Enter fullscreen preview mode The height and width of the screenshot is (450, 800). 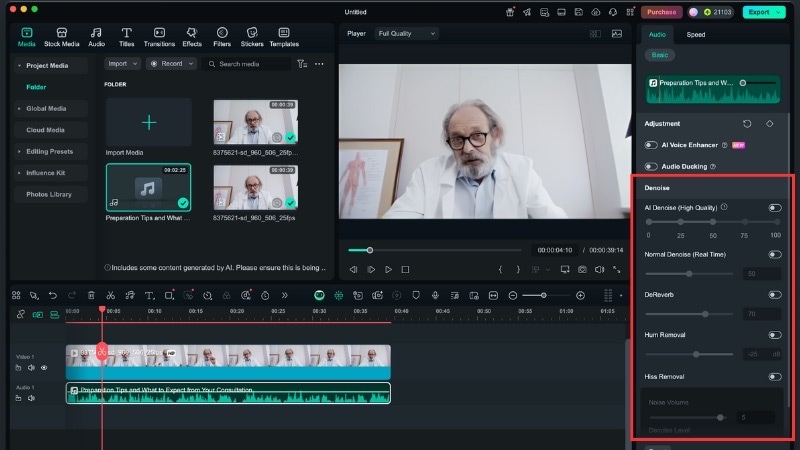[x=617, y=269]
